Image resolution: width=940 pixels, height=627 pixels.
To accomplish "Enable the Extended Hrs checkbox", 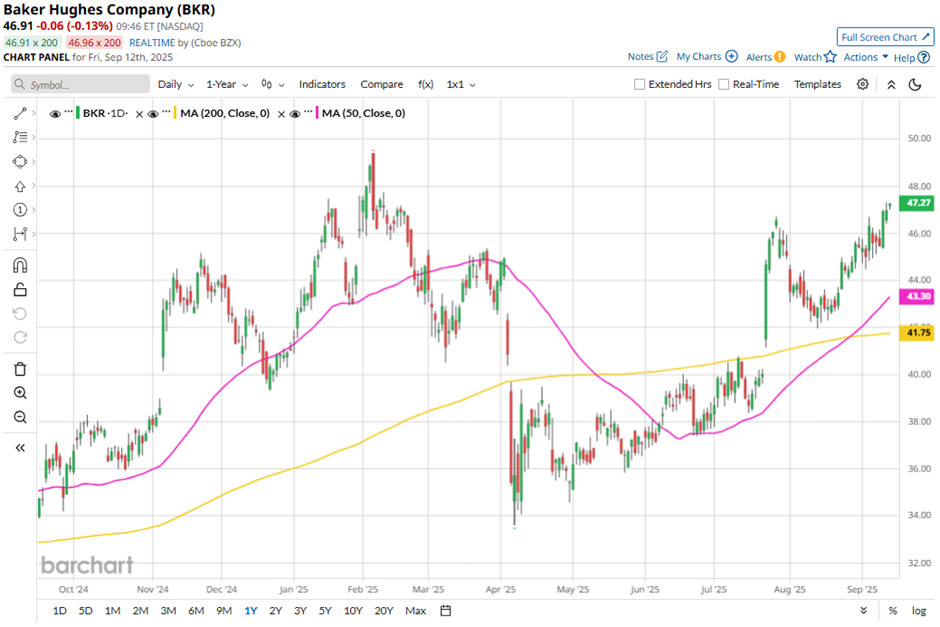I will tap(640, 85).
